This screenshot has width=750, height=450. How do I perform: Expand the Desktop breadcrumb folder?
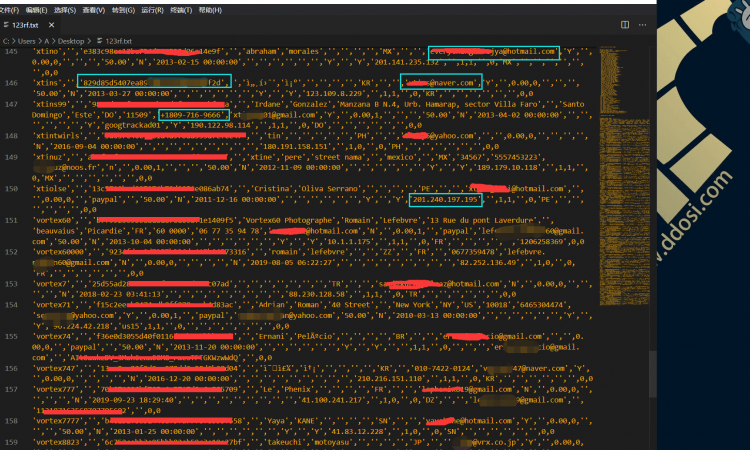coord(71,41)
